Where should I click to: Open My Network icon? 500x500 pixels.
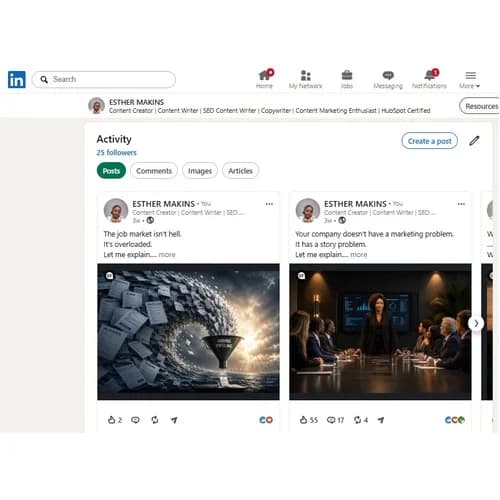click(x=305, y=75)
